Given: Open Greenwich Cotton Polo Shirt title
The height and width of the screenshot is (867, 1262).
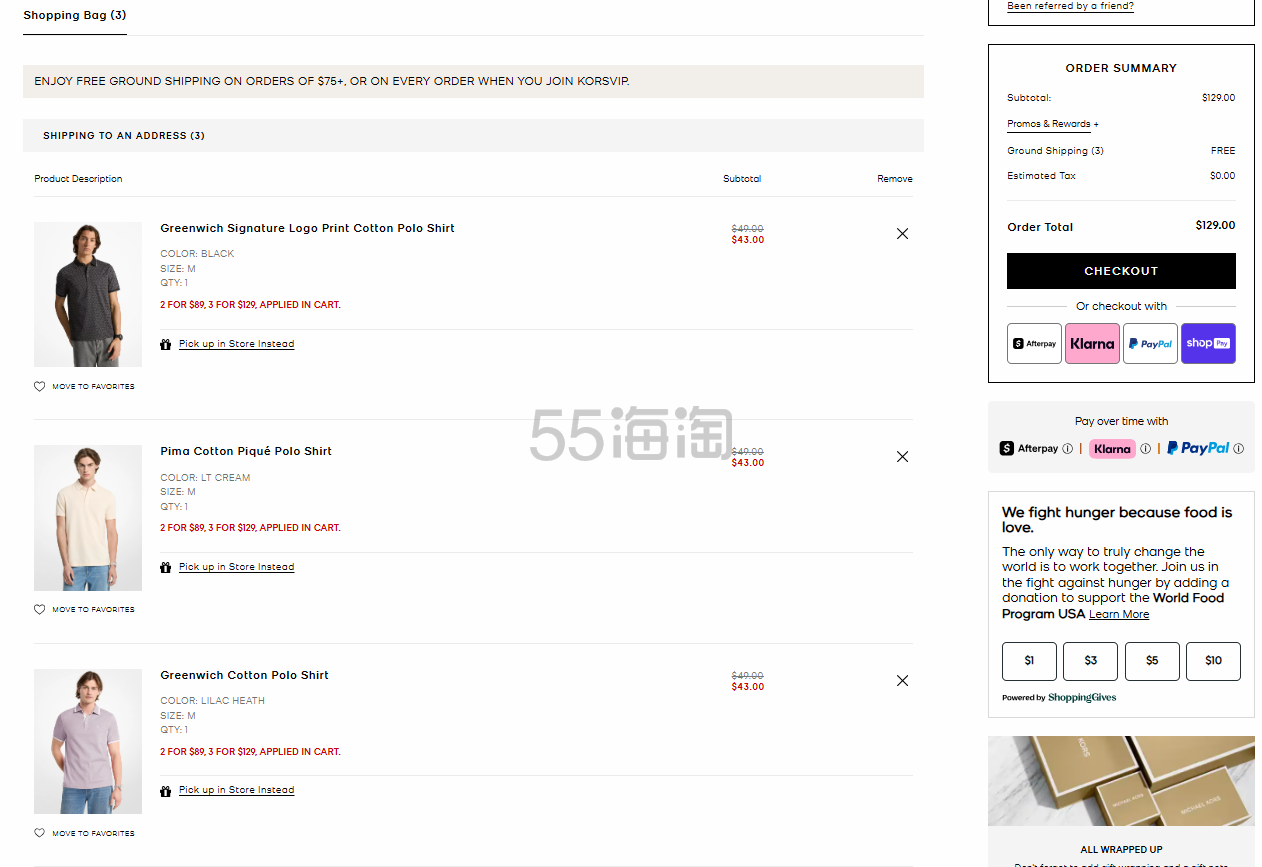Looking at the screenshot, I should click(244, 675).
